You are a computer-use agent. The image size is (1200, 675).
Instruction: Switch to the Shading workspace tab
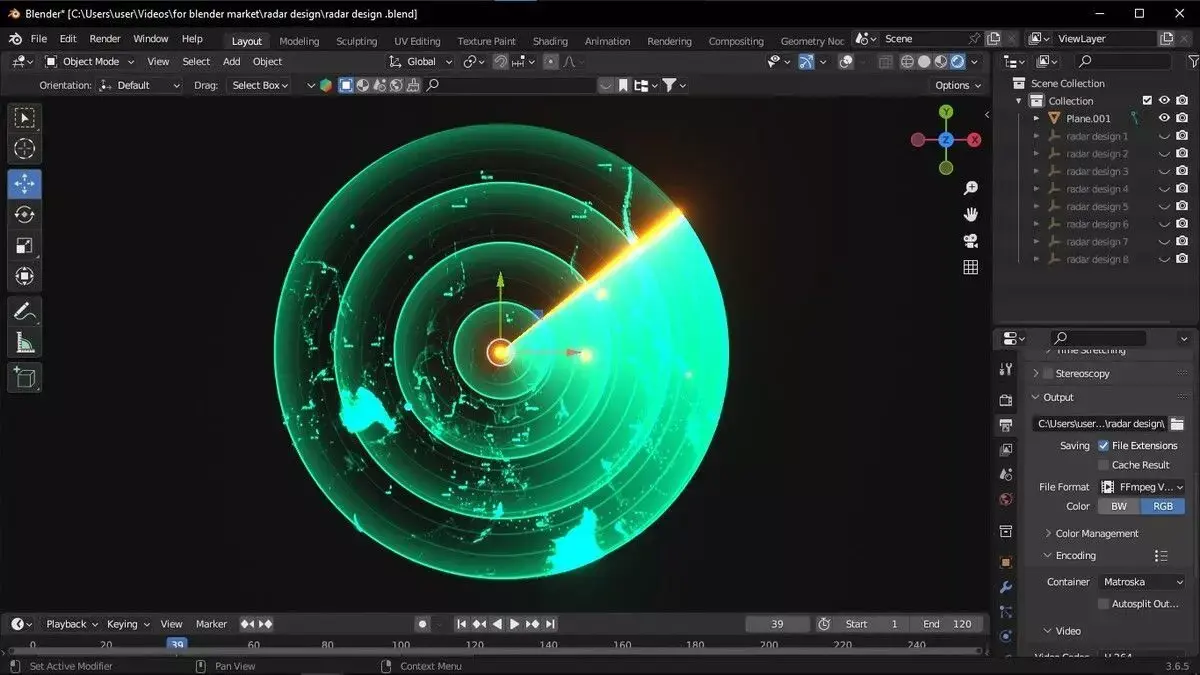(x=550, y=41)
